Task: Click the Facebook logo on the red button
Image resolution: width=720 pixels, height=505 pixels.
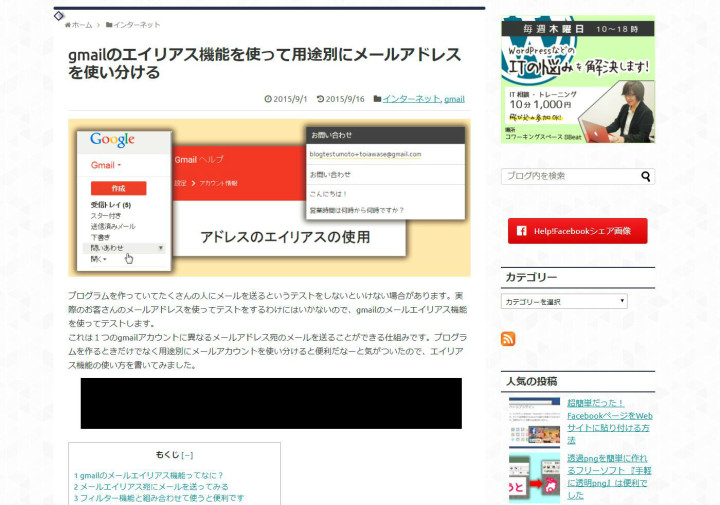Action: (522, 231)
